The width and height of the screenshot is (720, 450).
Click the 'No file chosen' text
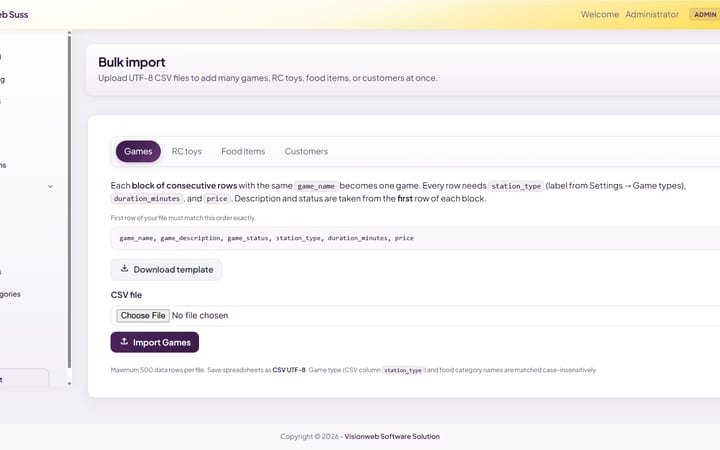pyautogui.click(x=200, y=315)
